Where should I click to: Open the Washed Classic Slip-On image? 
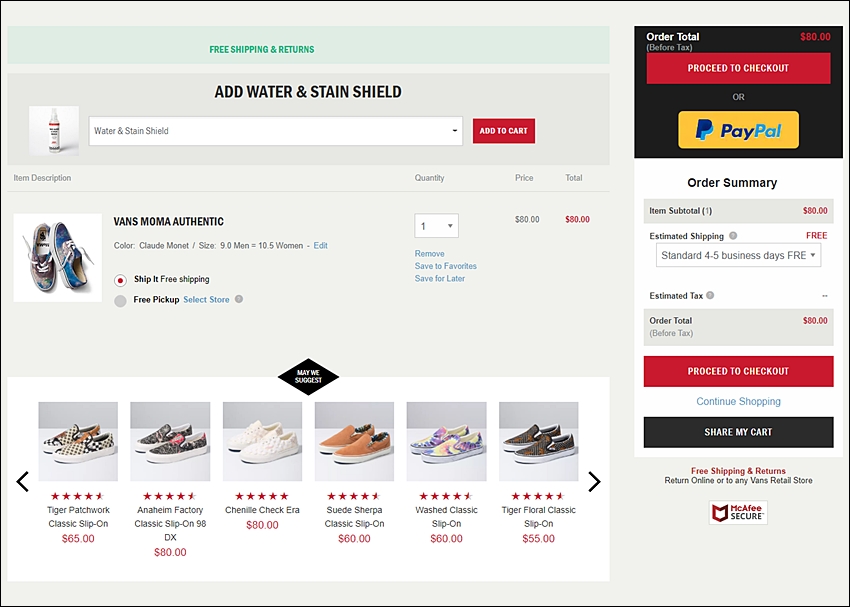tap(447, 441)
